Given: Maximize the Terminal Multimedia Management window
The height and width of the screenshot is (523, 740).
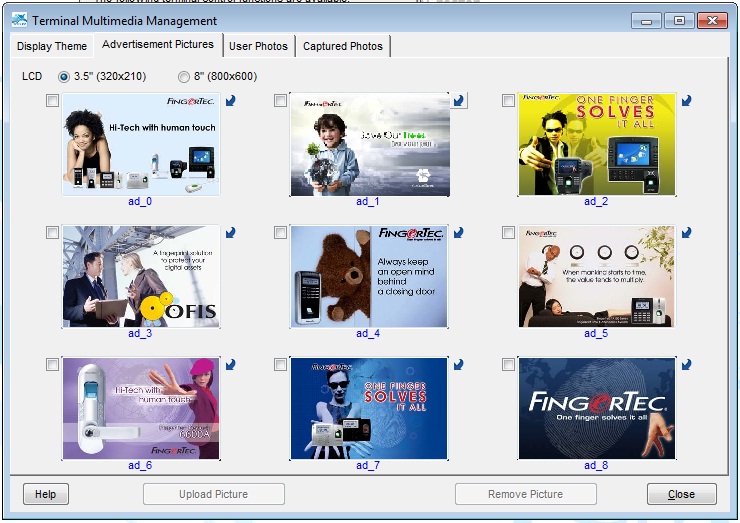Looking at the screenshot, I should click(x=679, y=21).
